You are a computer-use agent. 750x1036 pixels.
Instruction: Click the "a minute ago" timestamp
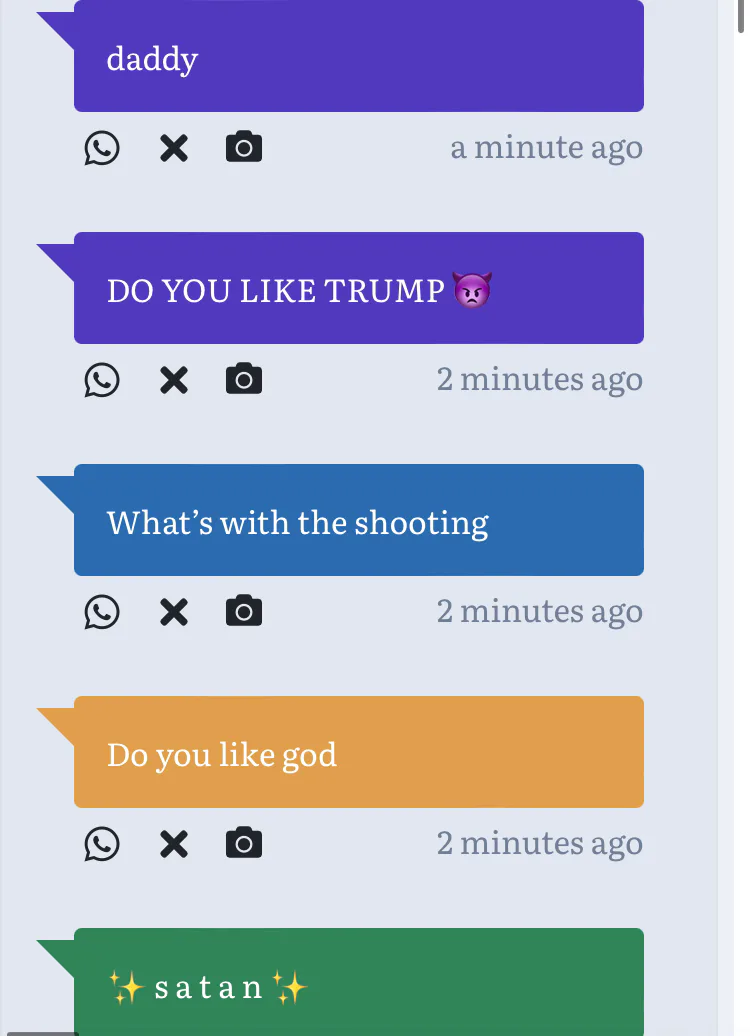click(x=546, y=148)
